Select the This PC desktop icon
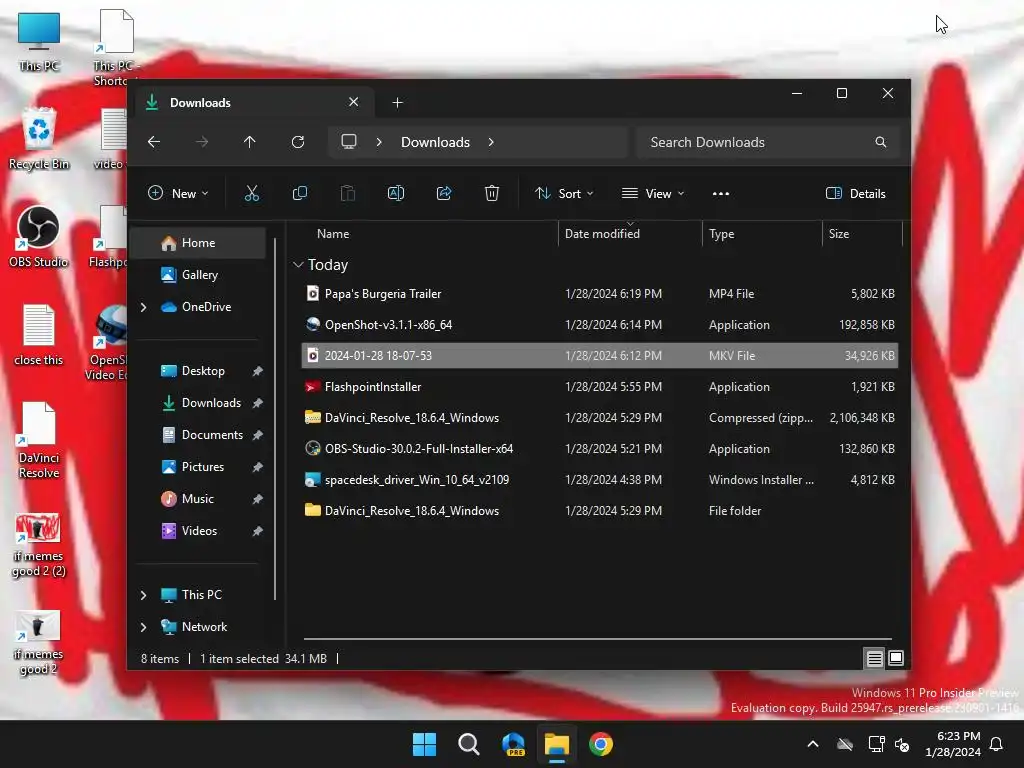 pos(39,41)
